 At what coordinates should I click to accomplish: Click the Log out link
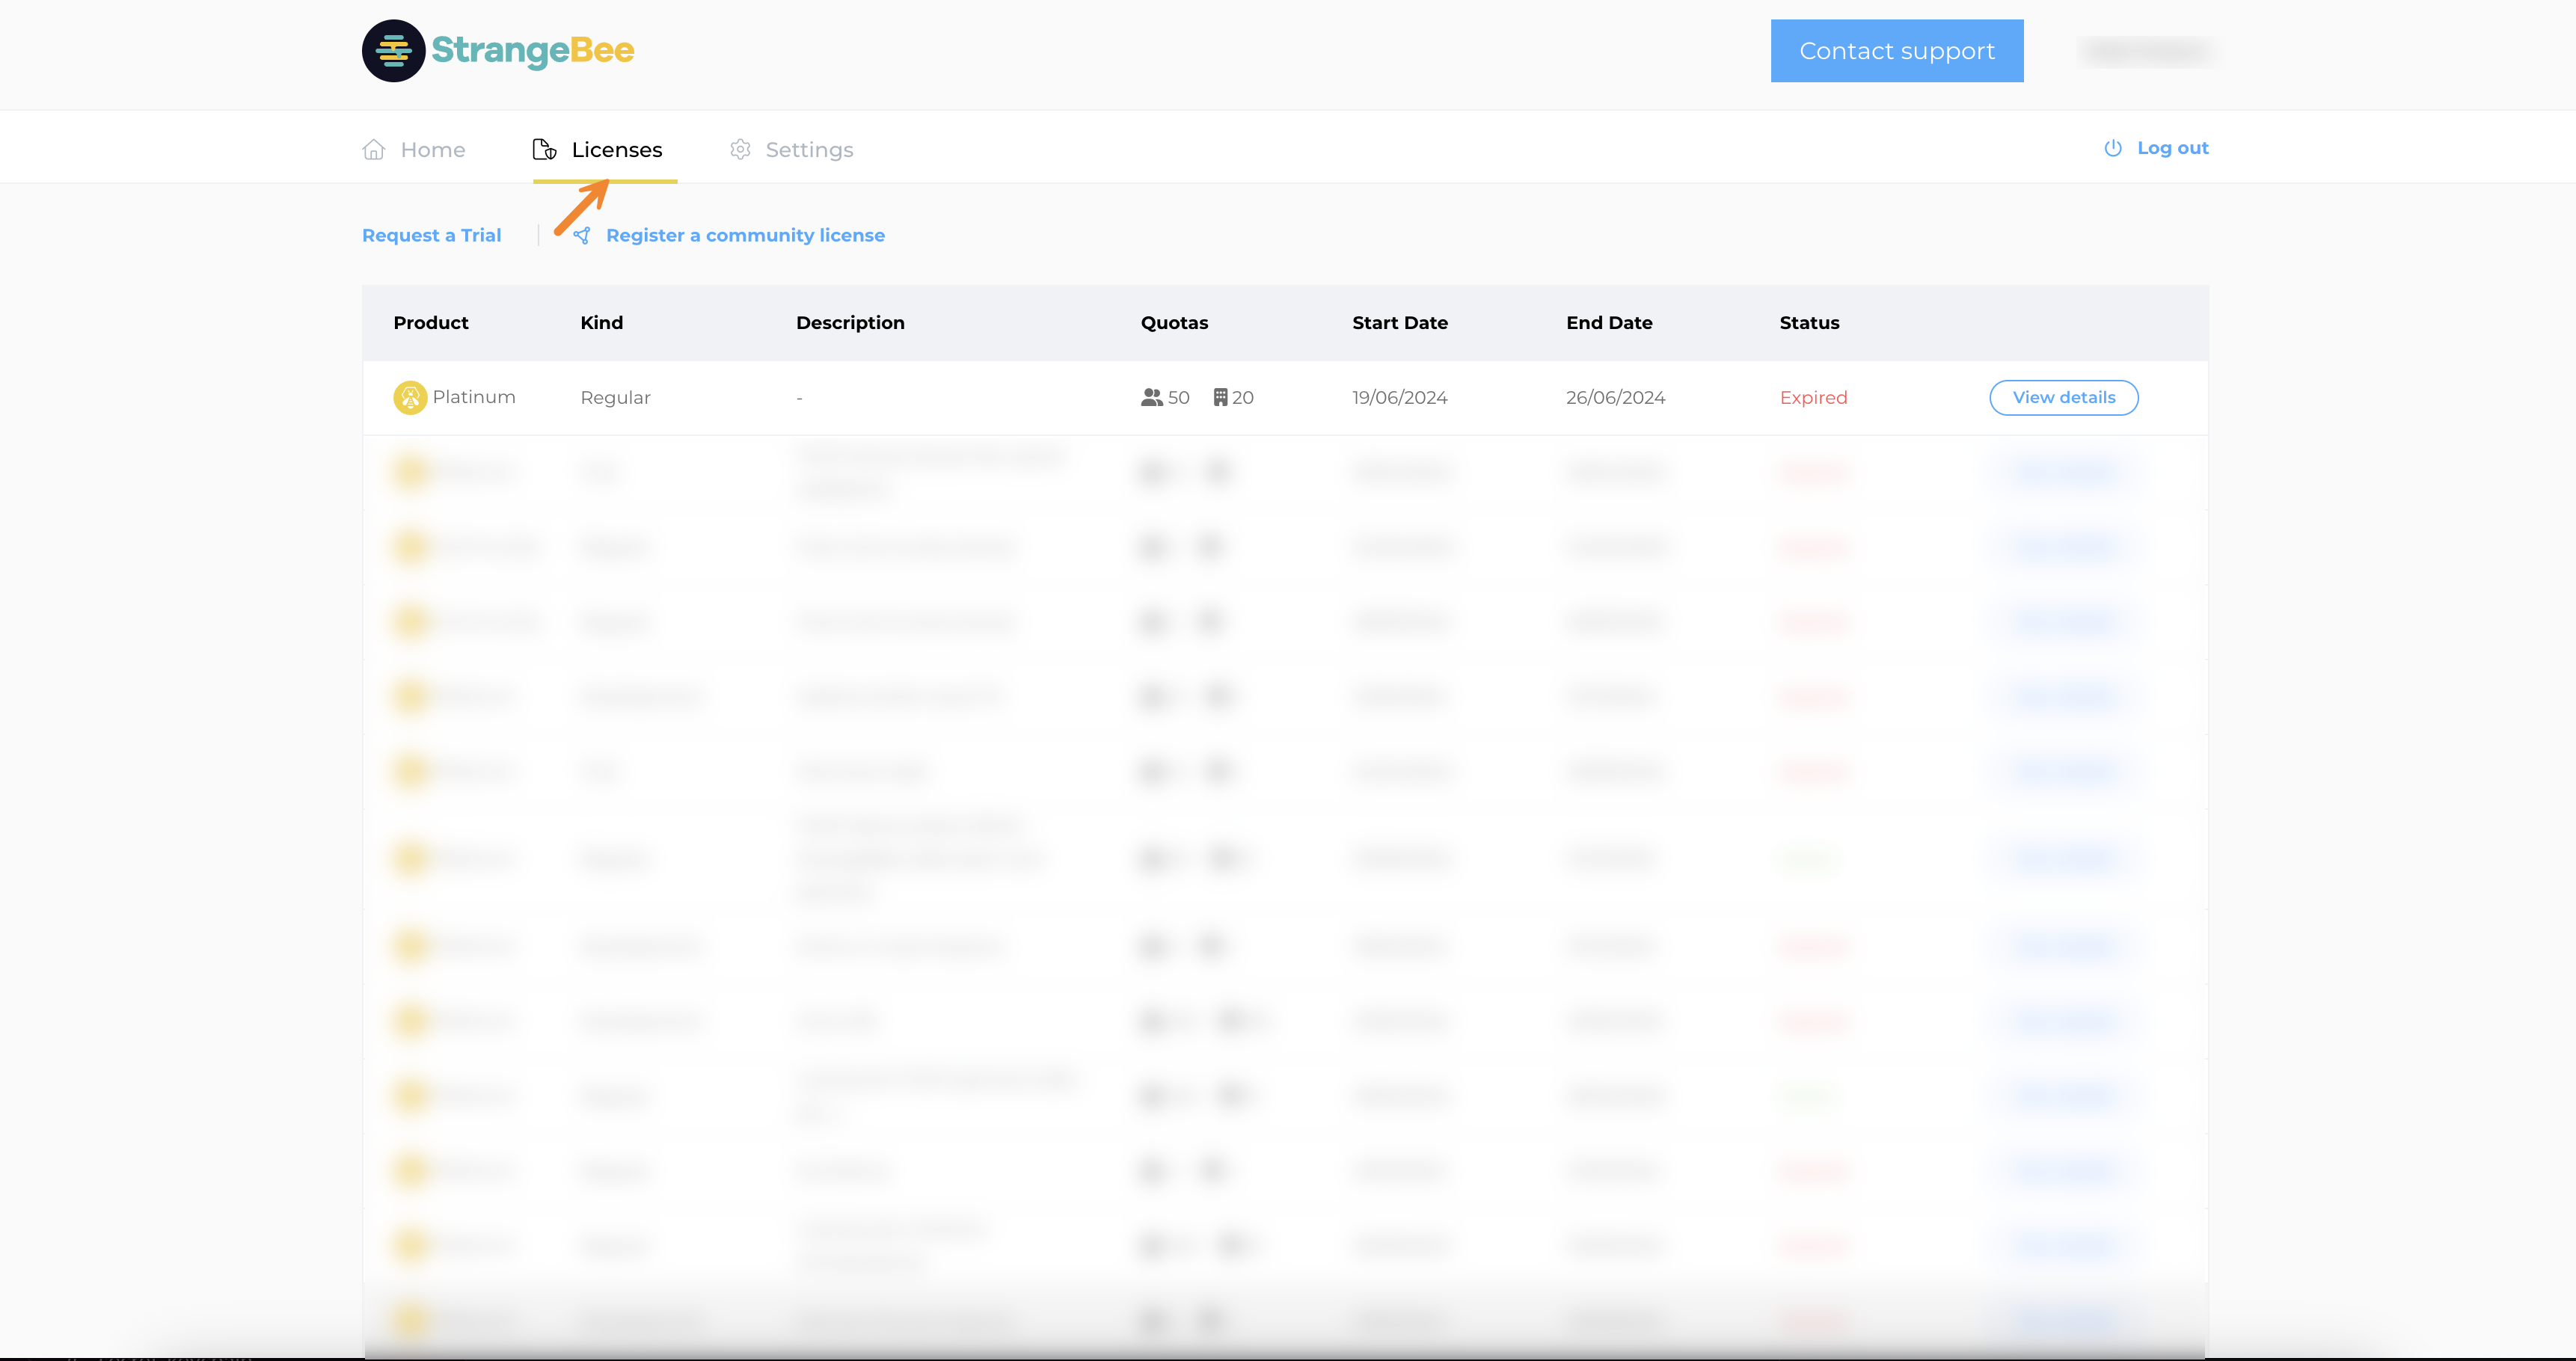click(x=2156, y=148)
